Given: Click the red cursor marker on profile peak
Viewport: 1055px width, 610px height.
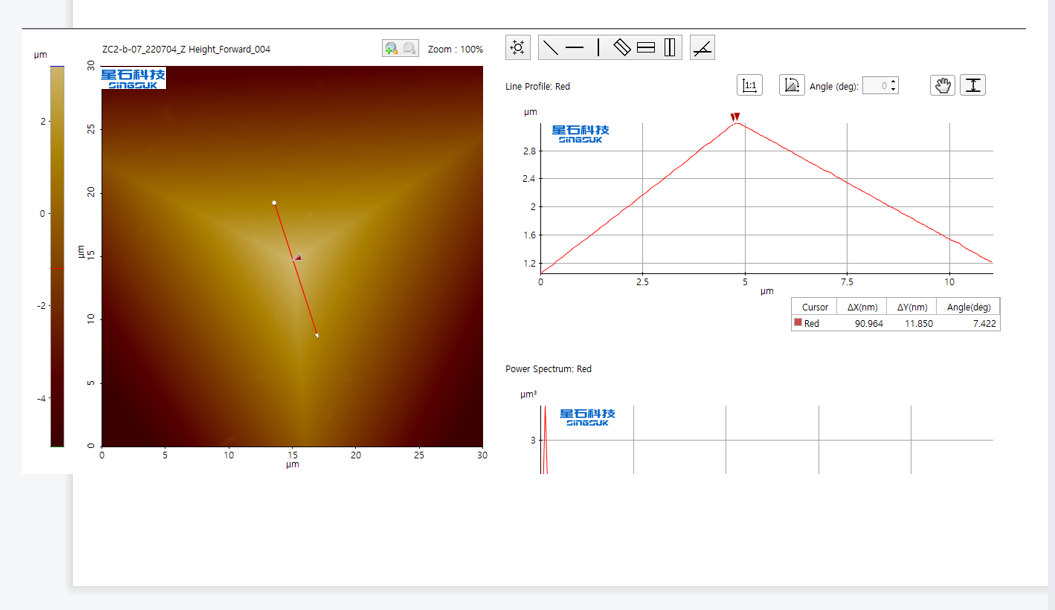Looking at the screenshot, I should [x=735, y=117].
